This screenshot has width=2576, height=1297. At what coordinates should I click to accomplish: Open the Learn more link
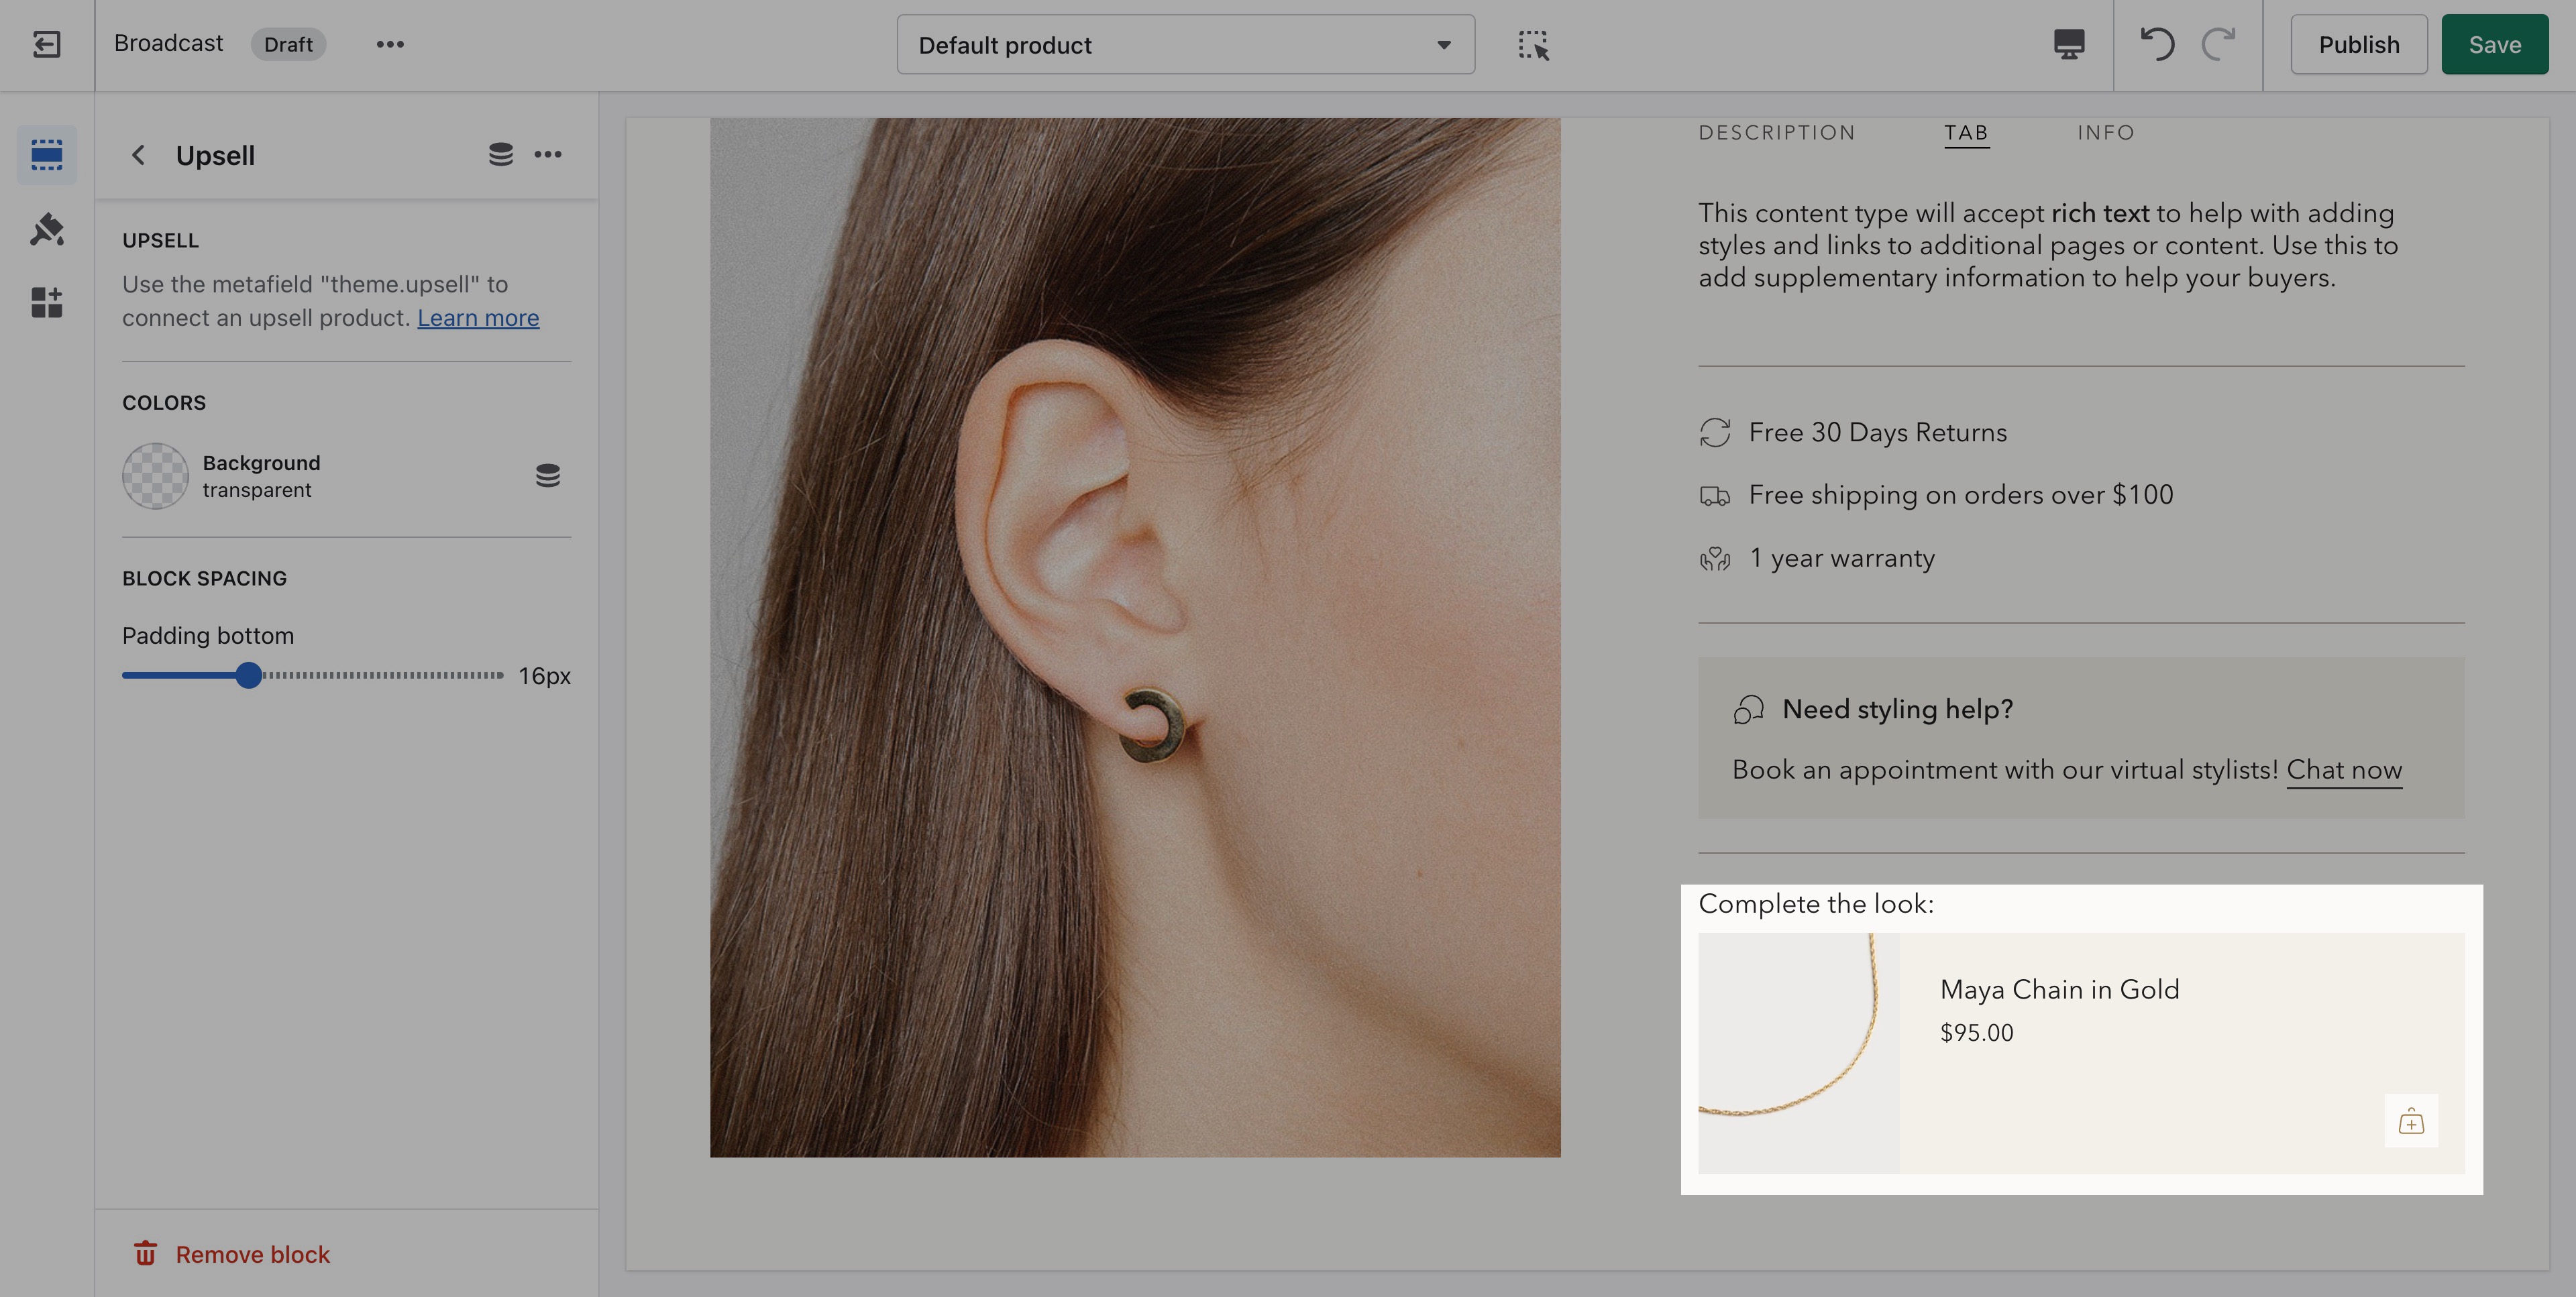(x=478, y=318)
